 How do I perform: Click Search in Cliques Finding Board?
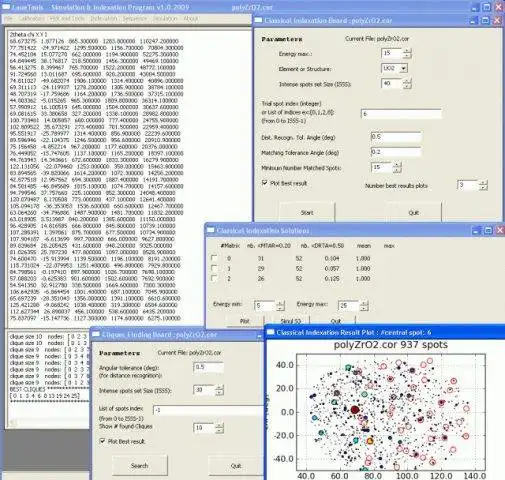click(x=139, y=465)
